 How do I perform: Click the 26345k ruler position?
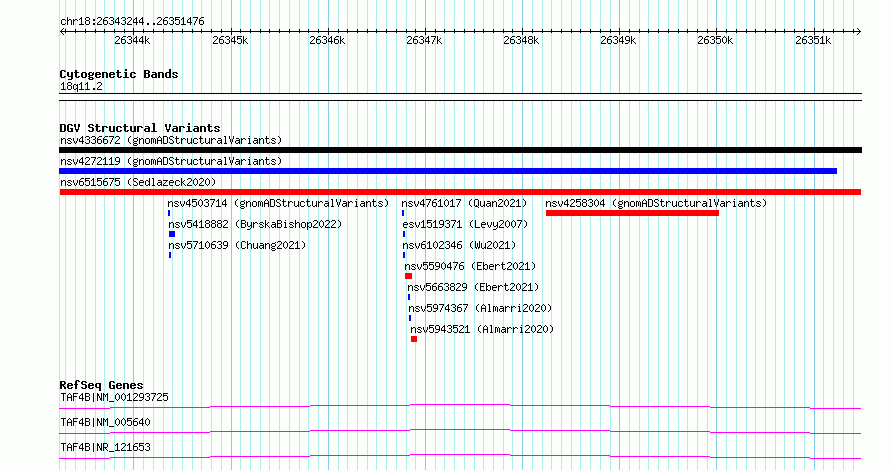tap(230, 40)
